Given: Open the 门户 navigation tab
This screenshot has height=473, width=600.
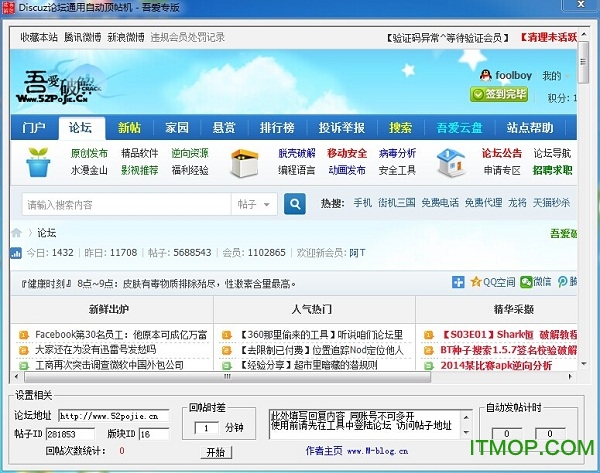Looking at the screenshot, I should point(34,127).
